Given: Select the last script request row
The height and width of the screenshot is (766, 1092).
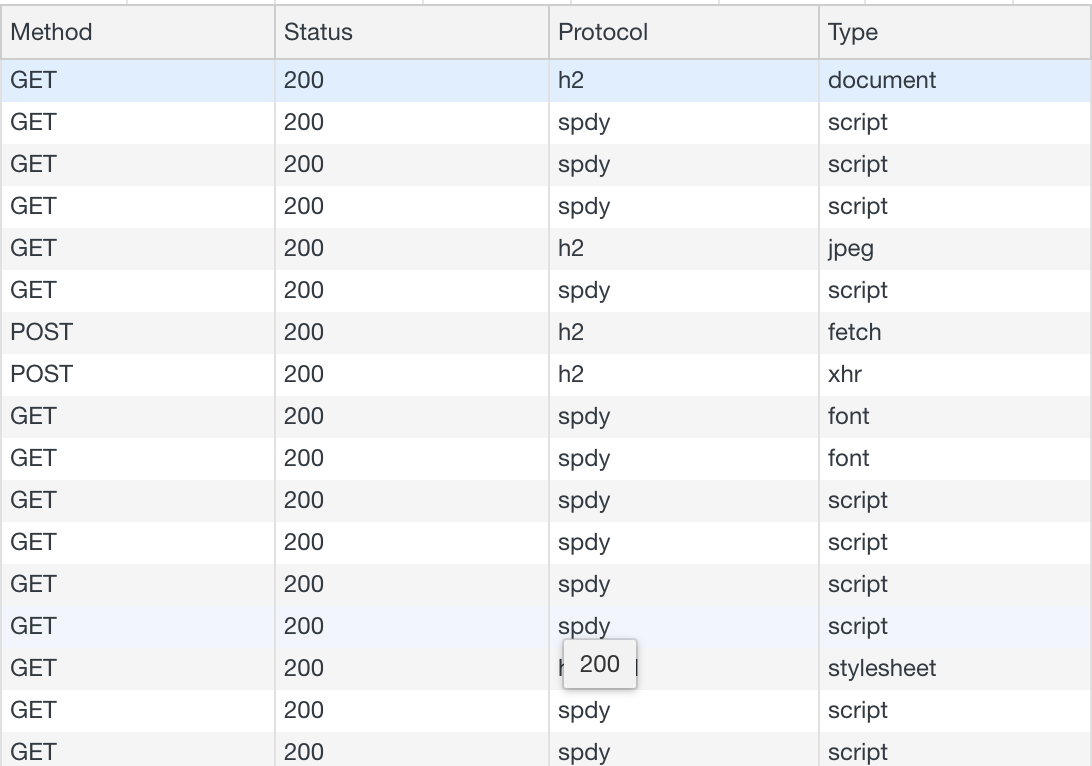Looking at the screenshot, I should (x=400, y=752).
